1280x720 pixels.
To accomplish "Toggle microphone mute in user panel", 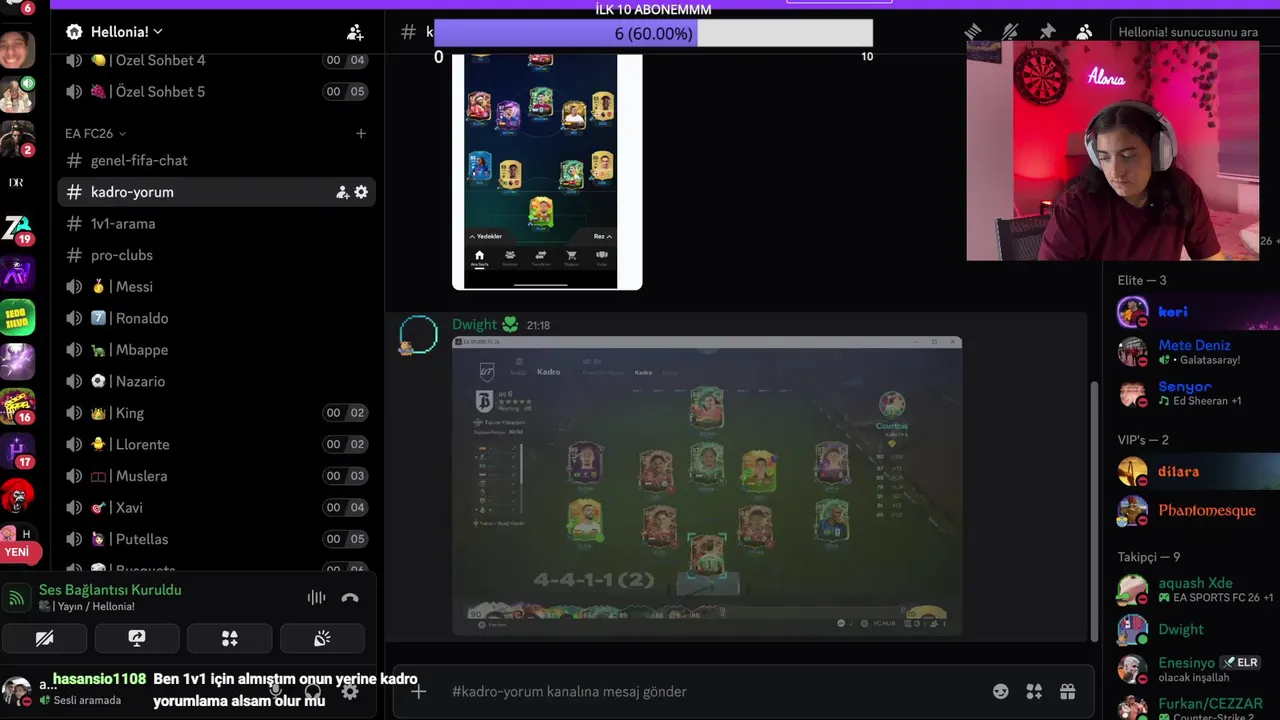I will coord(276,691).
